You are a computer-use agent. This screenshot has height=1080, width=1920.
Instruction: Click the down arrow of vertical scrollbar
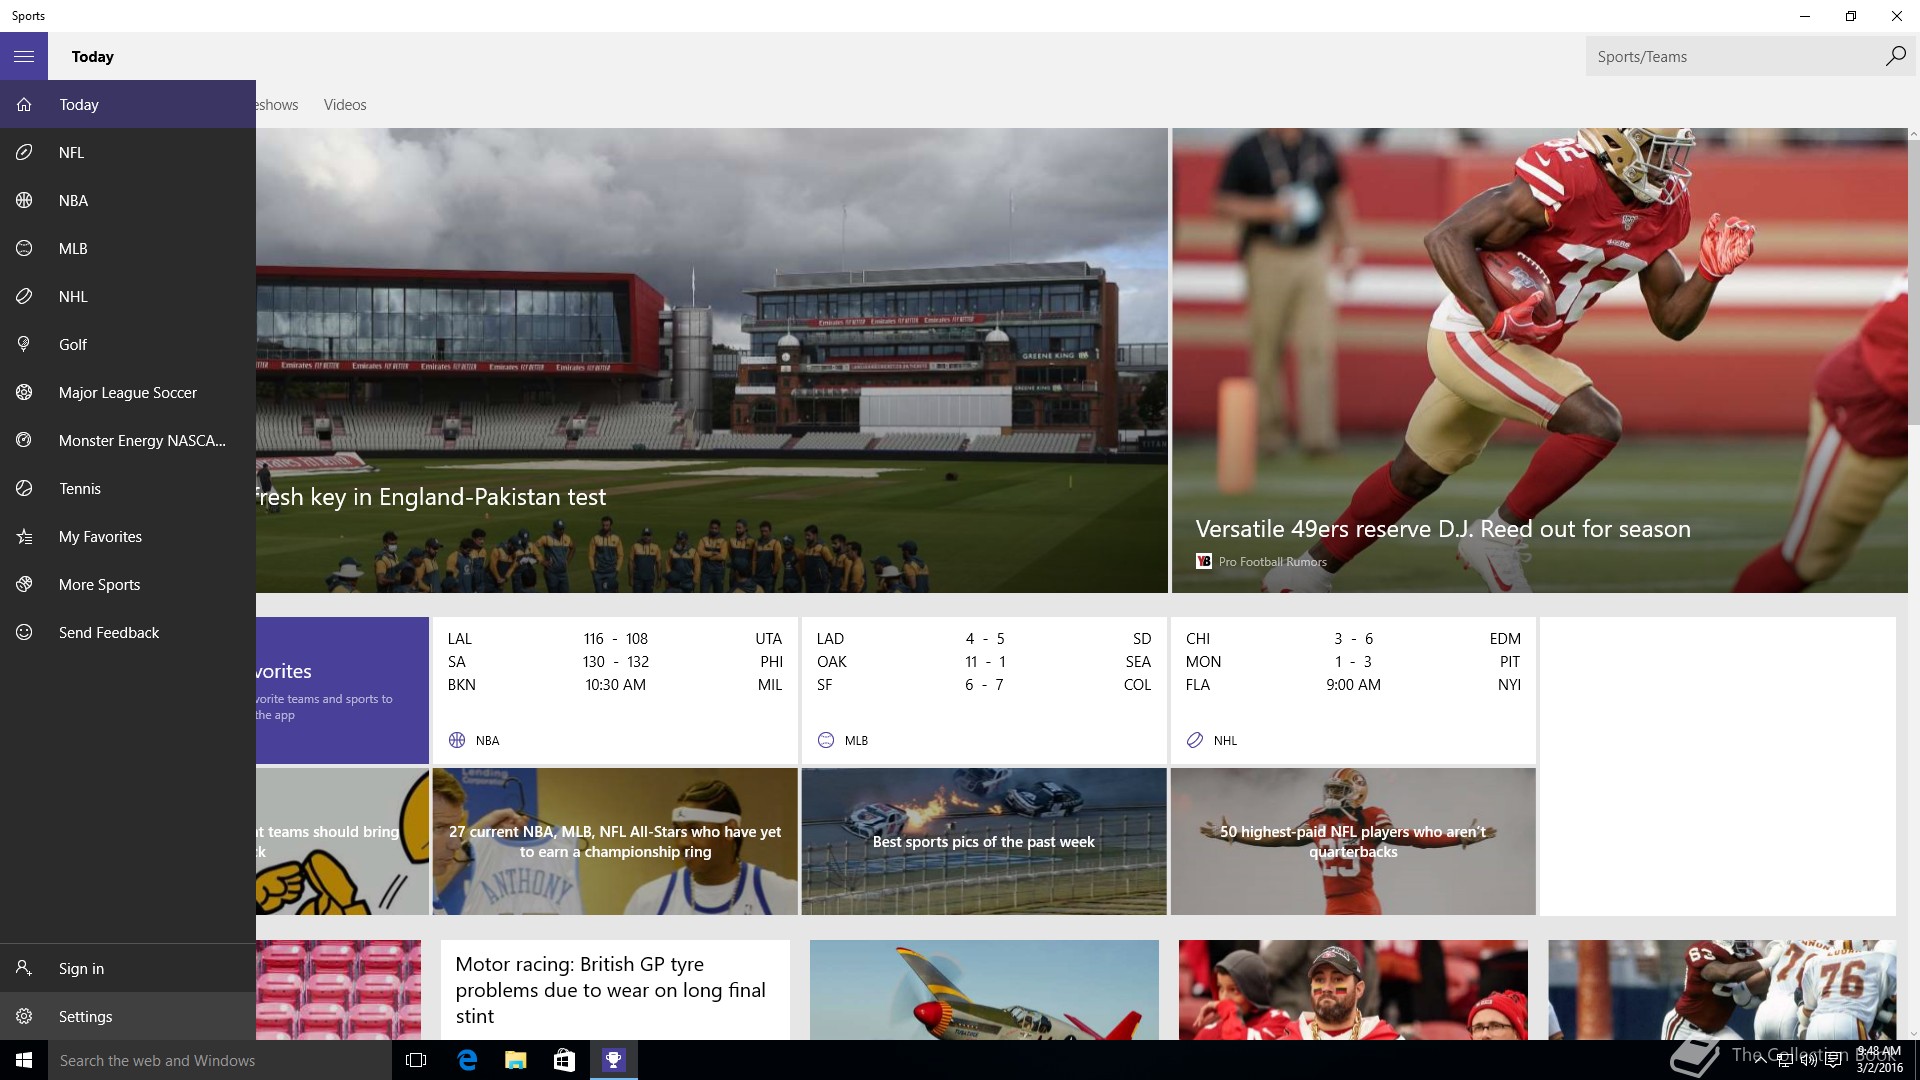(x=1914, y=1033)
